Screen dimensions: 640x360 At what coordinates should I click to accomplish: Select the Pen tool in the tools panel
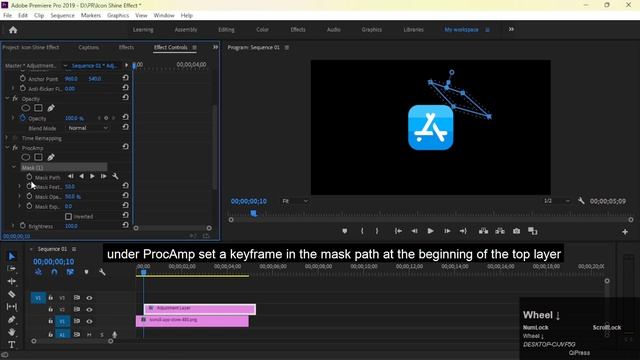pyautogui.click(x=12, y=319)
